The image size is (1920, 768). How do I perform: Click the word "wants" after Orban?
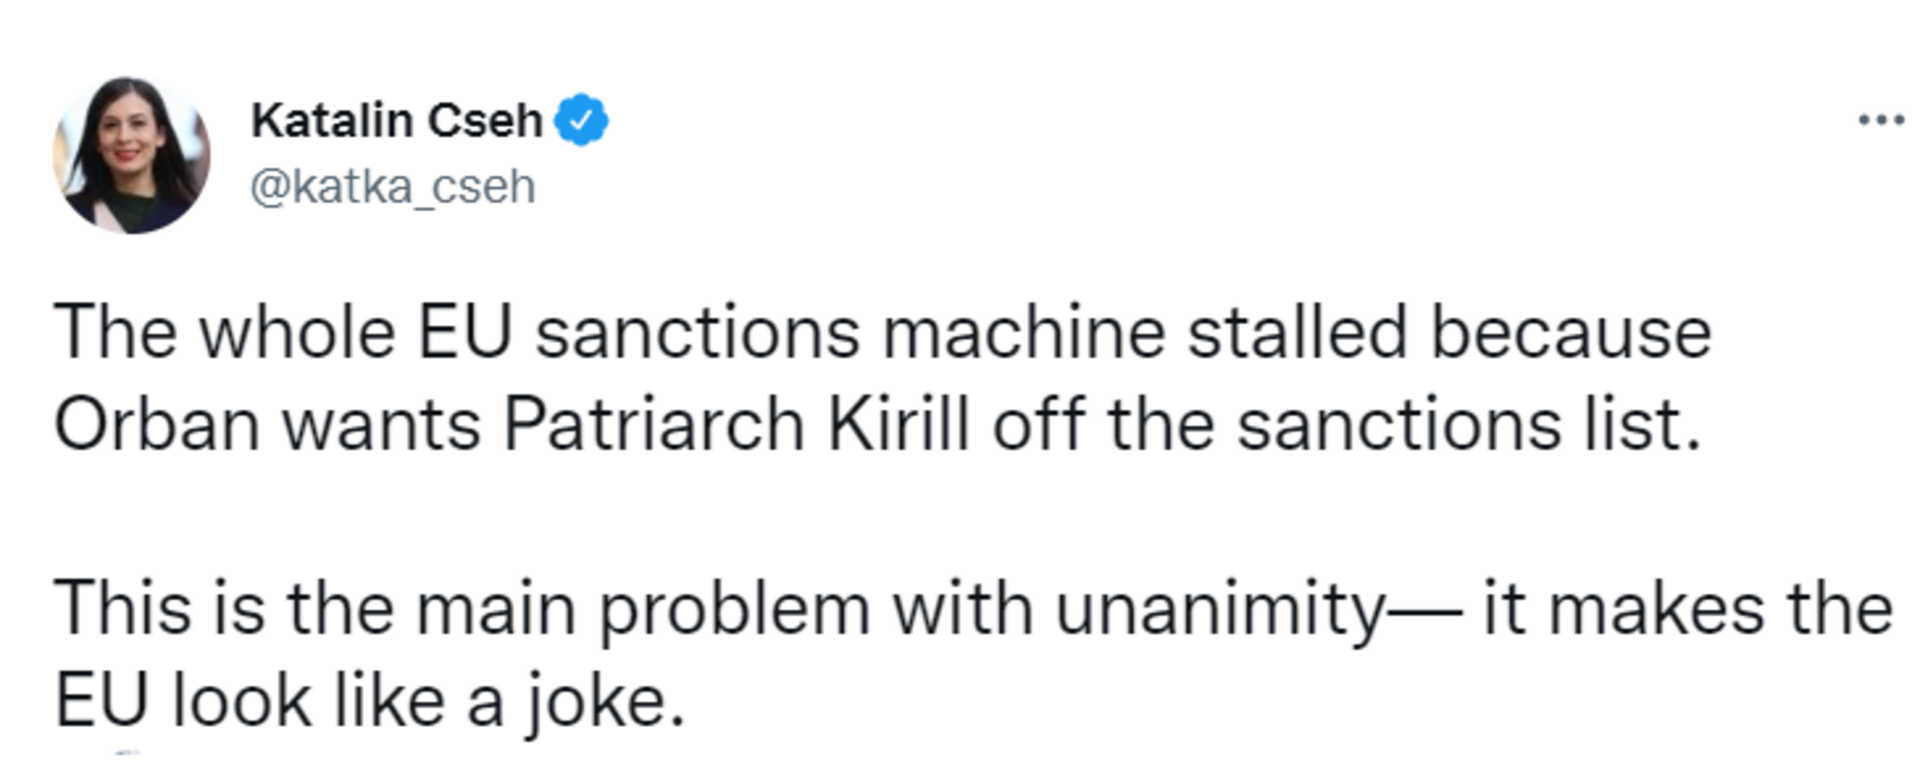click(x=382, y=425)
